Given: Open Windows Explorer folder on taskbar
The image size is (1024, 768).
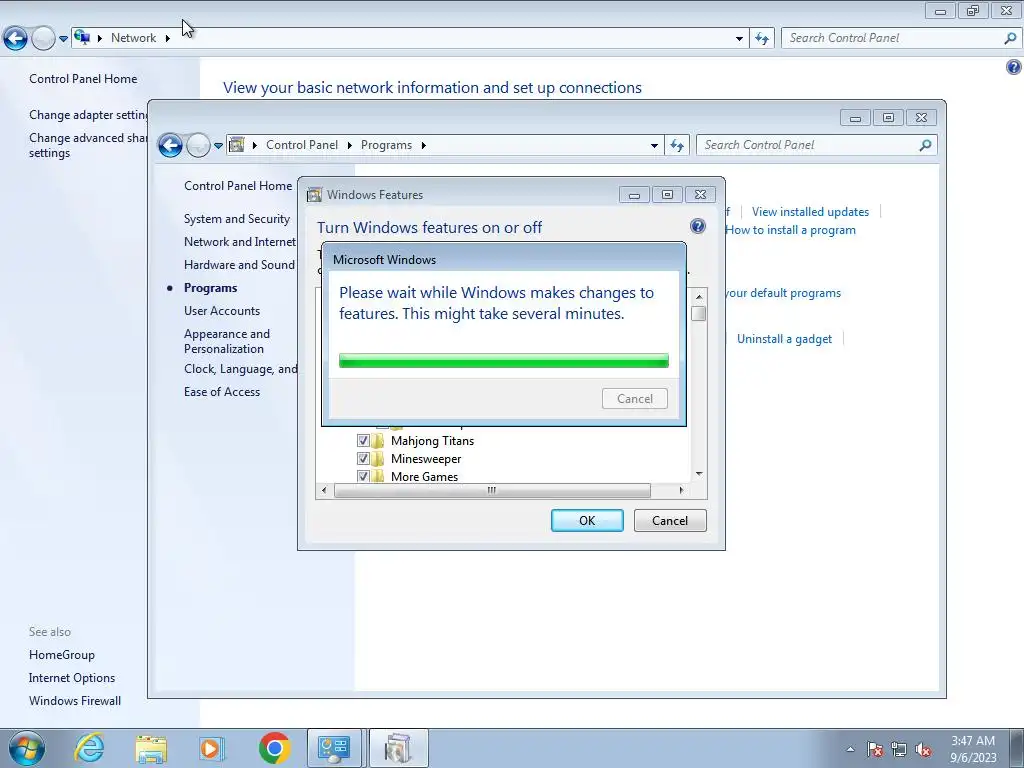Looking at the screenshot, I should (x=151, y=748).
